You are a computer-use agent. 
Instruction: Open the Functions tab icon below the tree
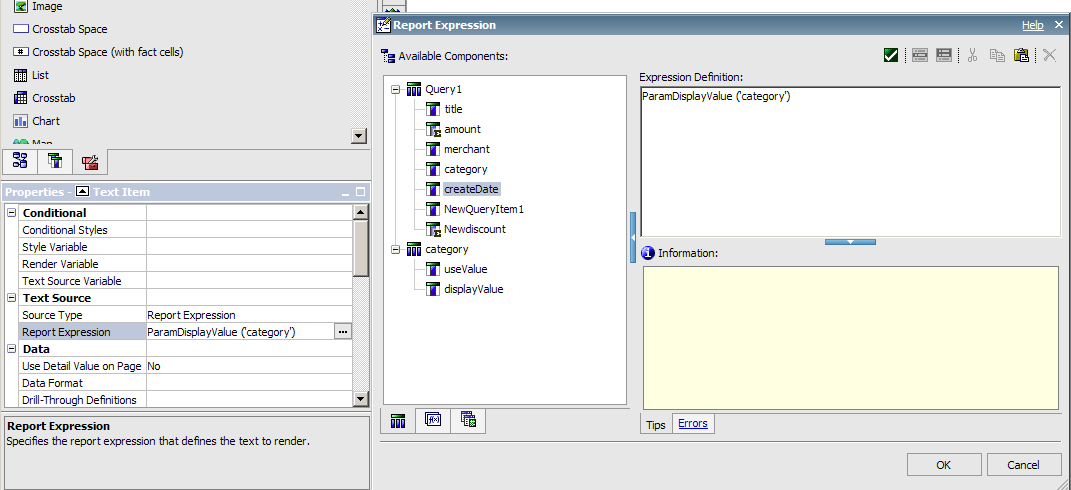point(433,421)
